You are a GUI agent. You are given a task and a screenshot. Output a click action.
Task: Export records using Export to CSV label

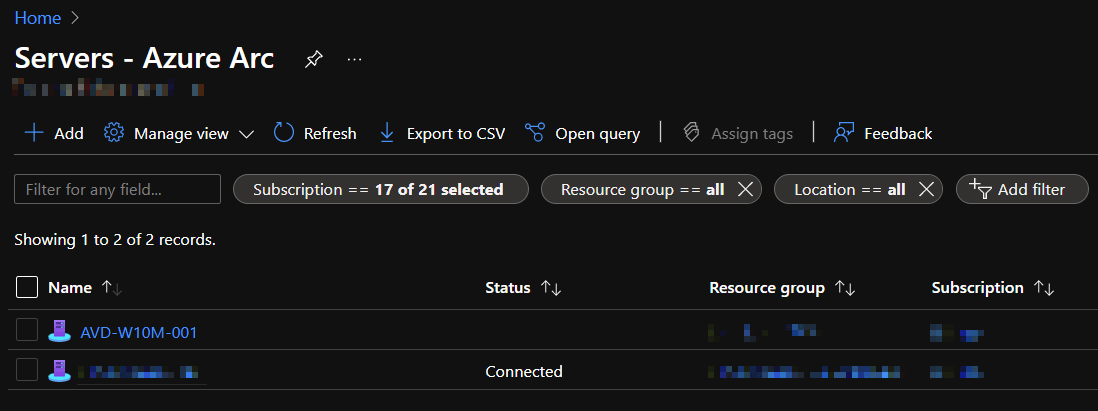(x=456, y=133)
